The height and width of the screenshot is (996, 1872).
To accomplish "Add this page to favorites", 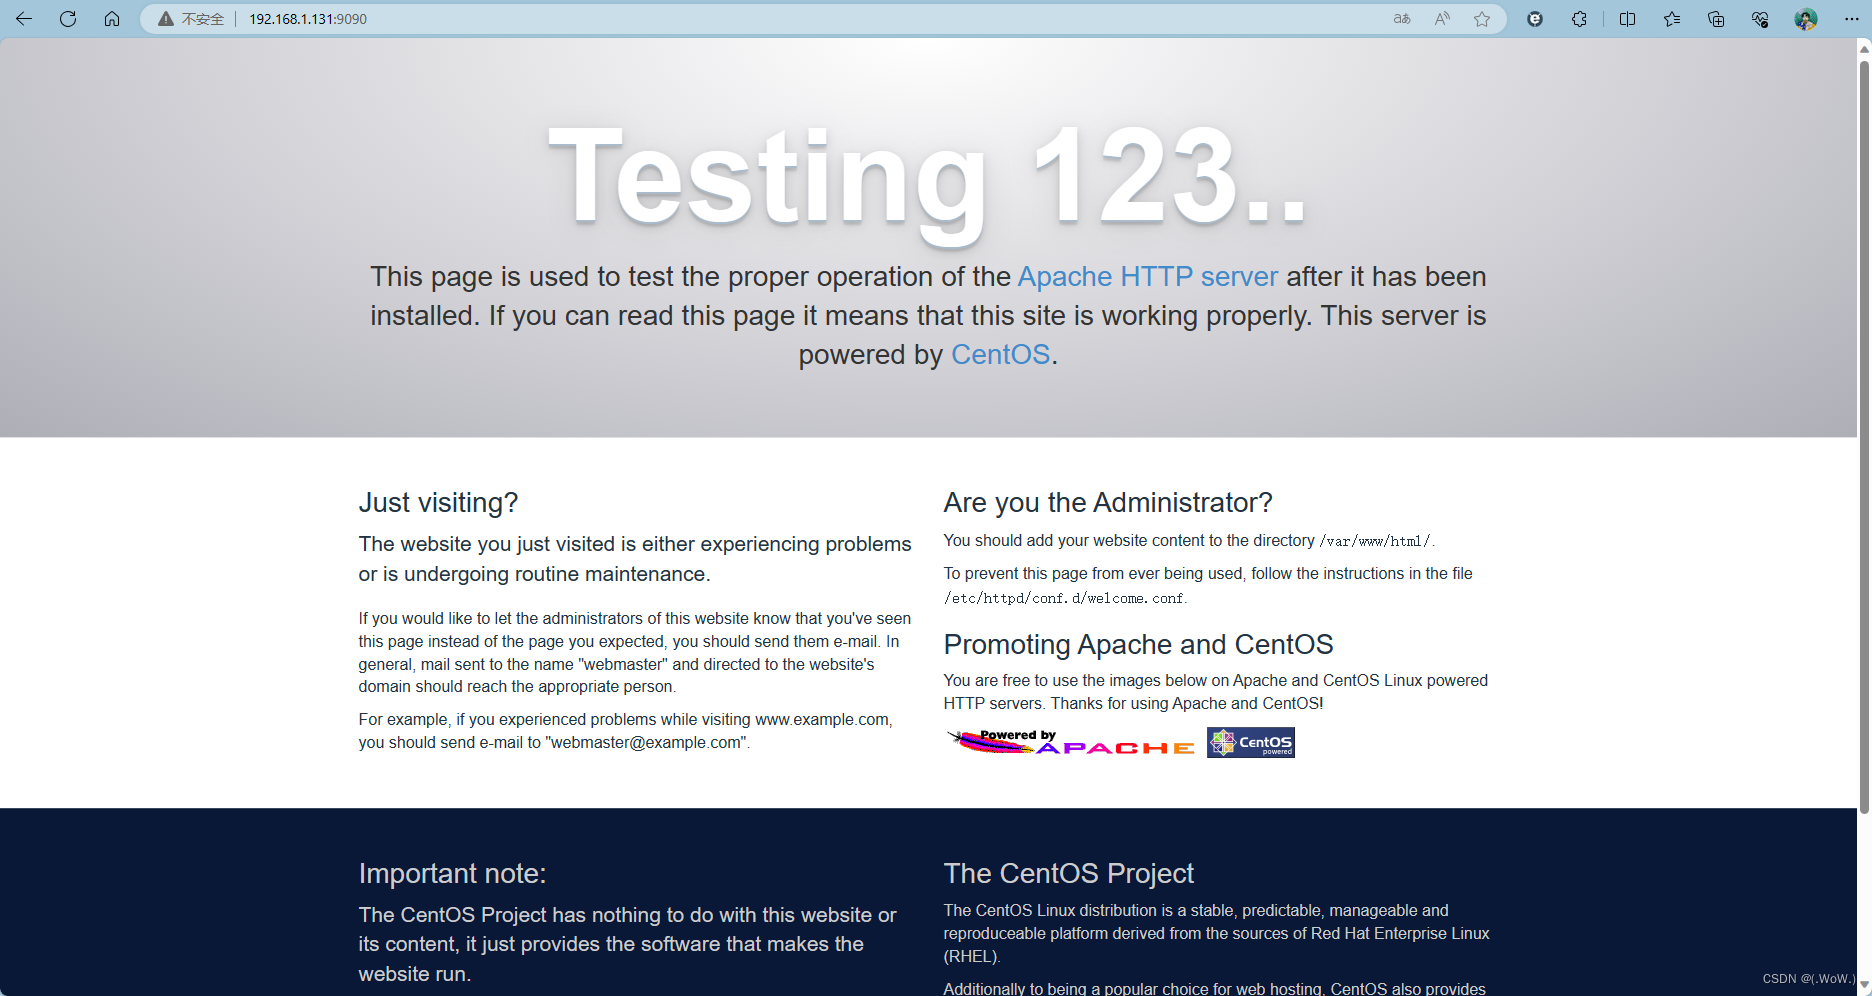I will (1482, 19).
